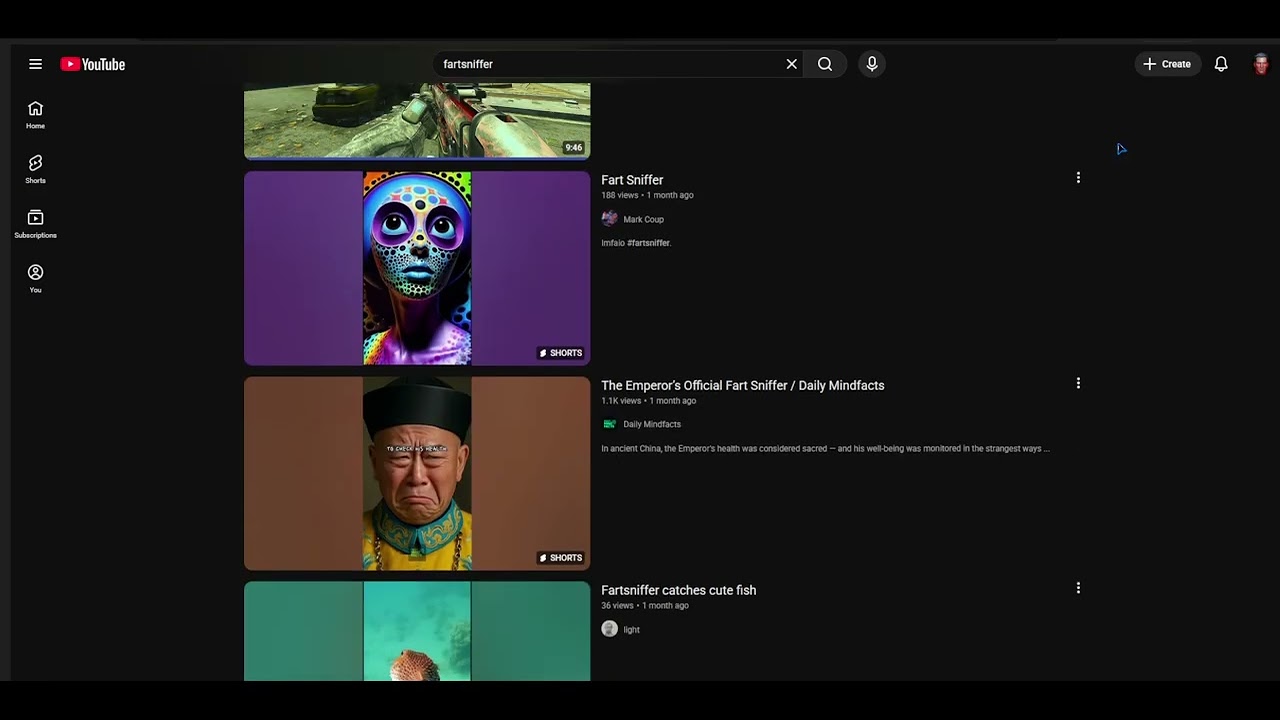Click the light channel avatar

click(609, 629)
